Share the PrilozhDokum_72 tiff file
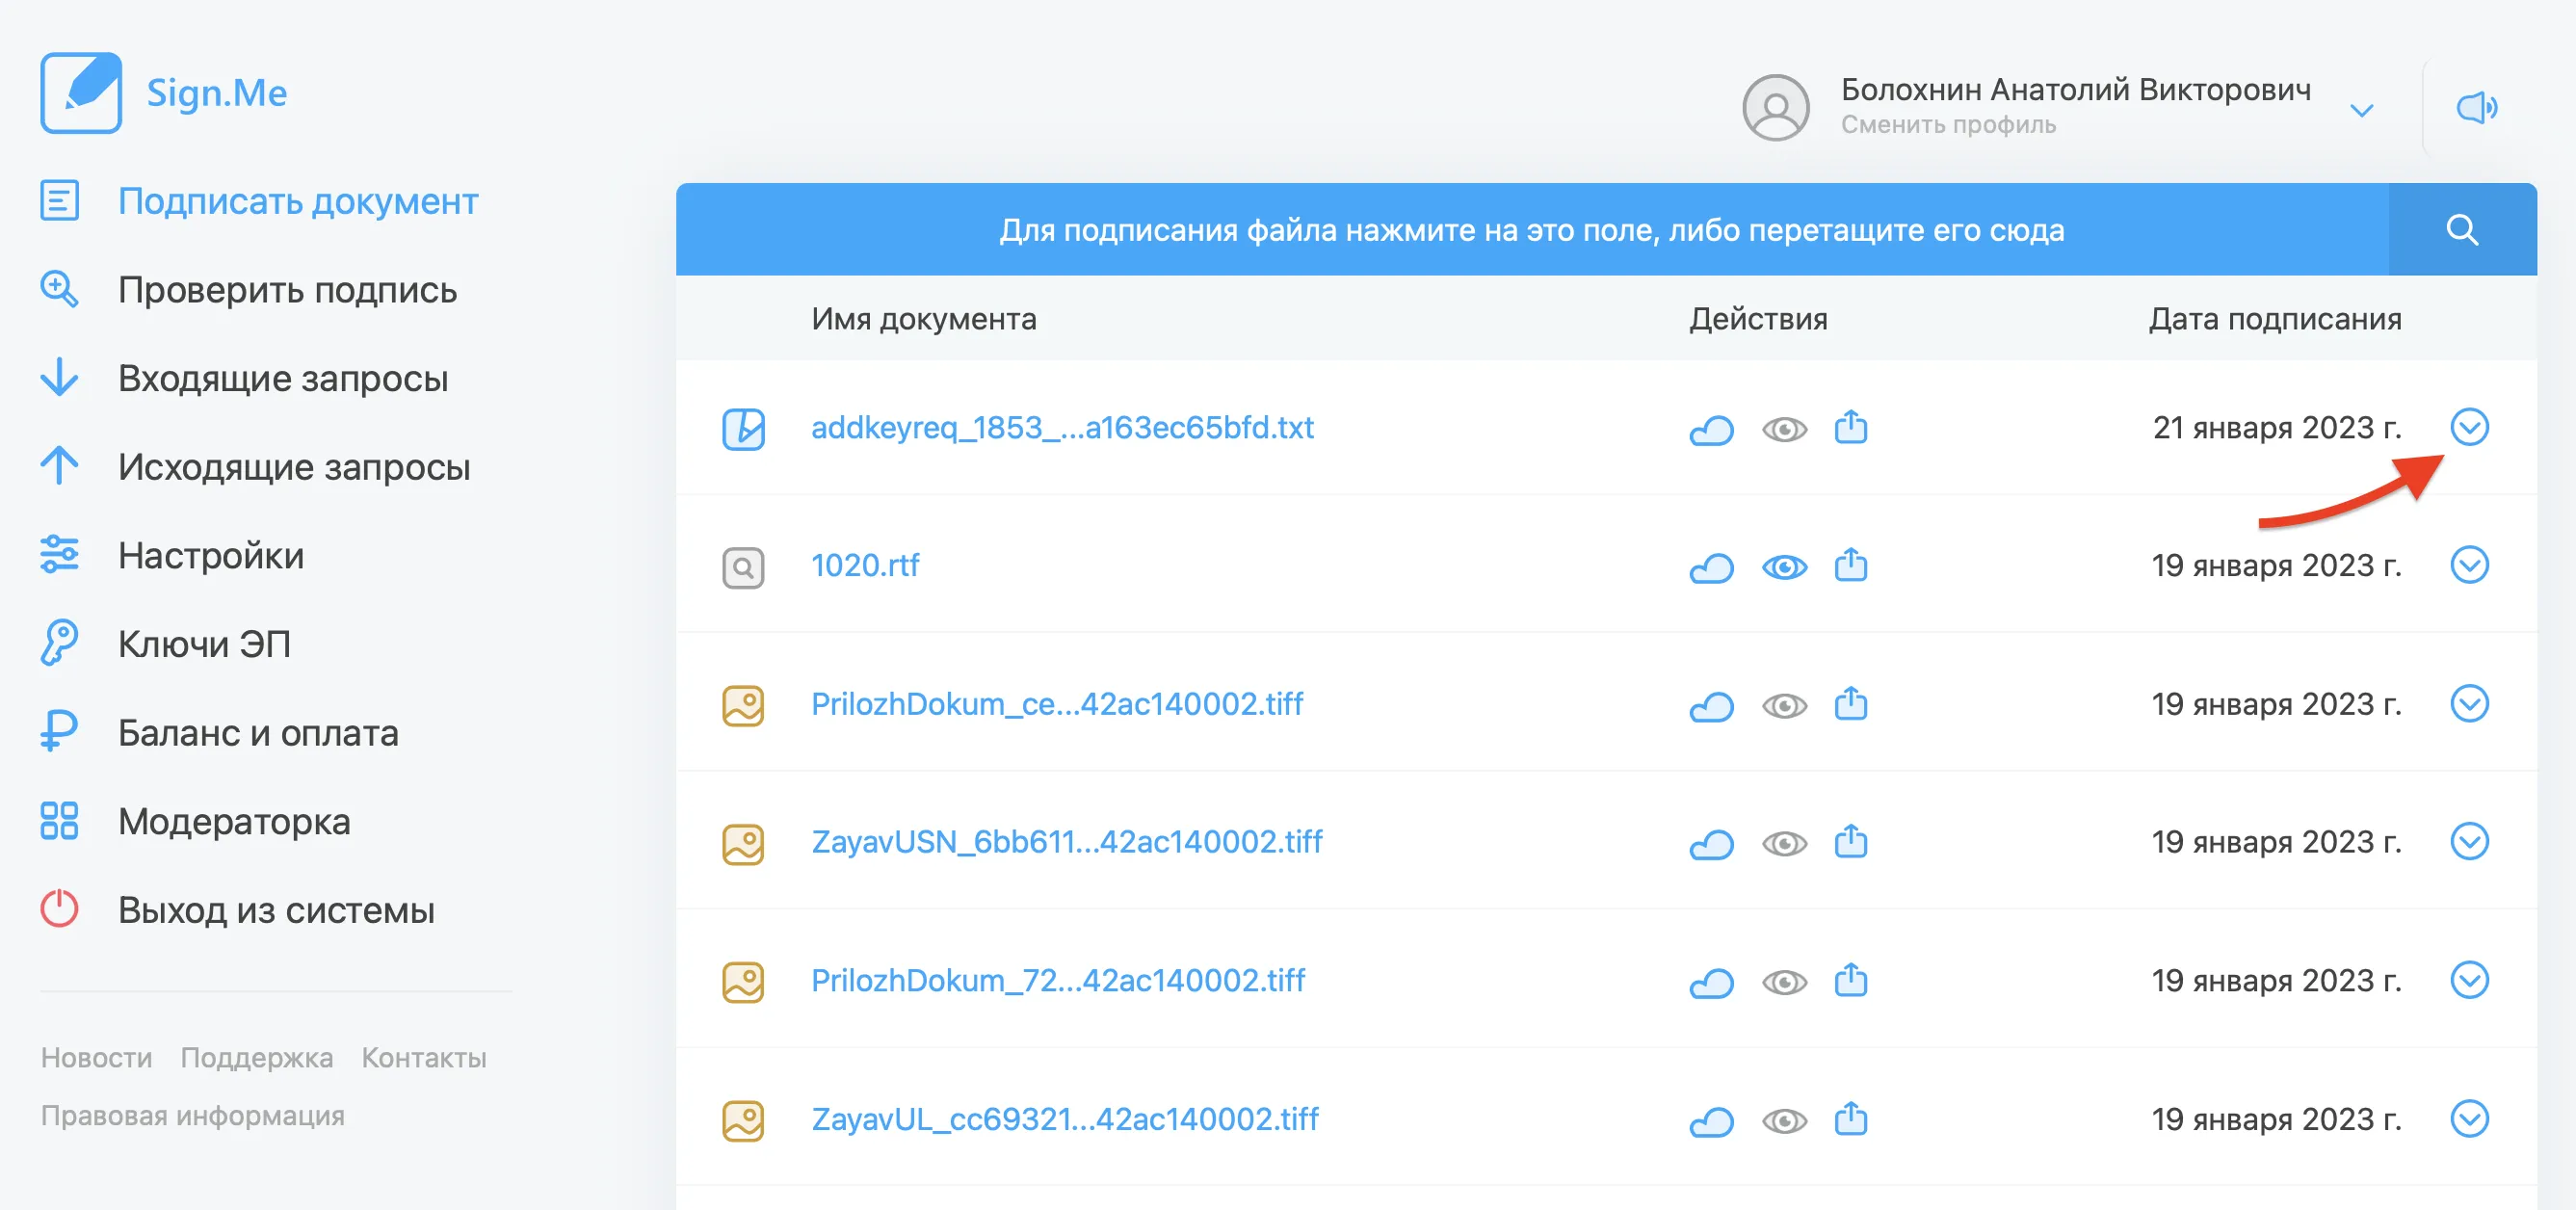2576x1210 pixels. [1851, 981]
